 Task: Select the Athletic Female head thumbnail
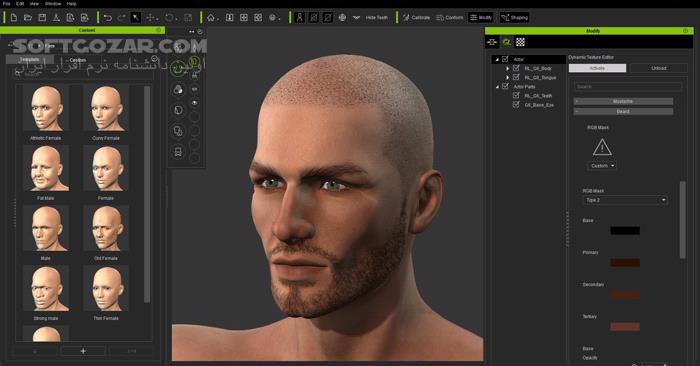tap(46, 109)
